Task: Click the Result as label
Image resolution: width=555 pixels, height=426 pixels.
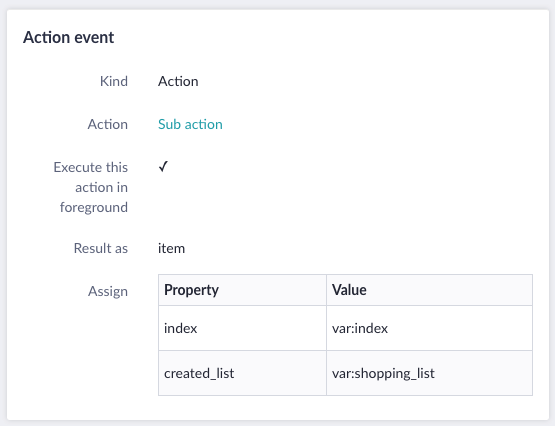Action: coord(101,248)
